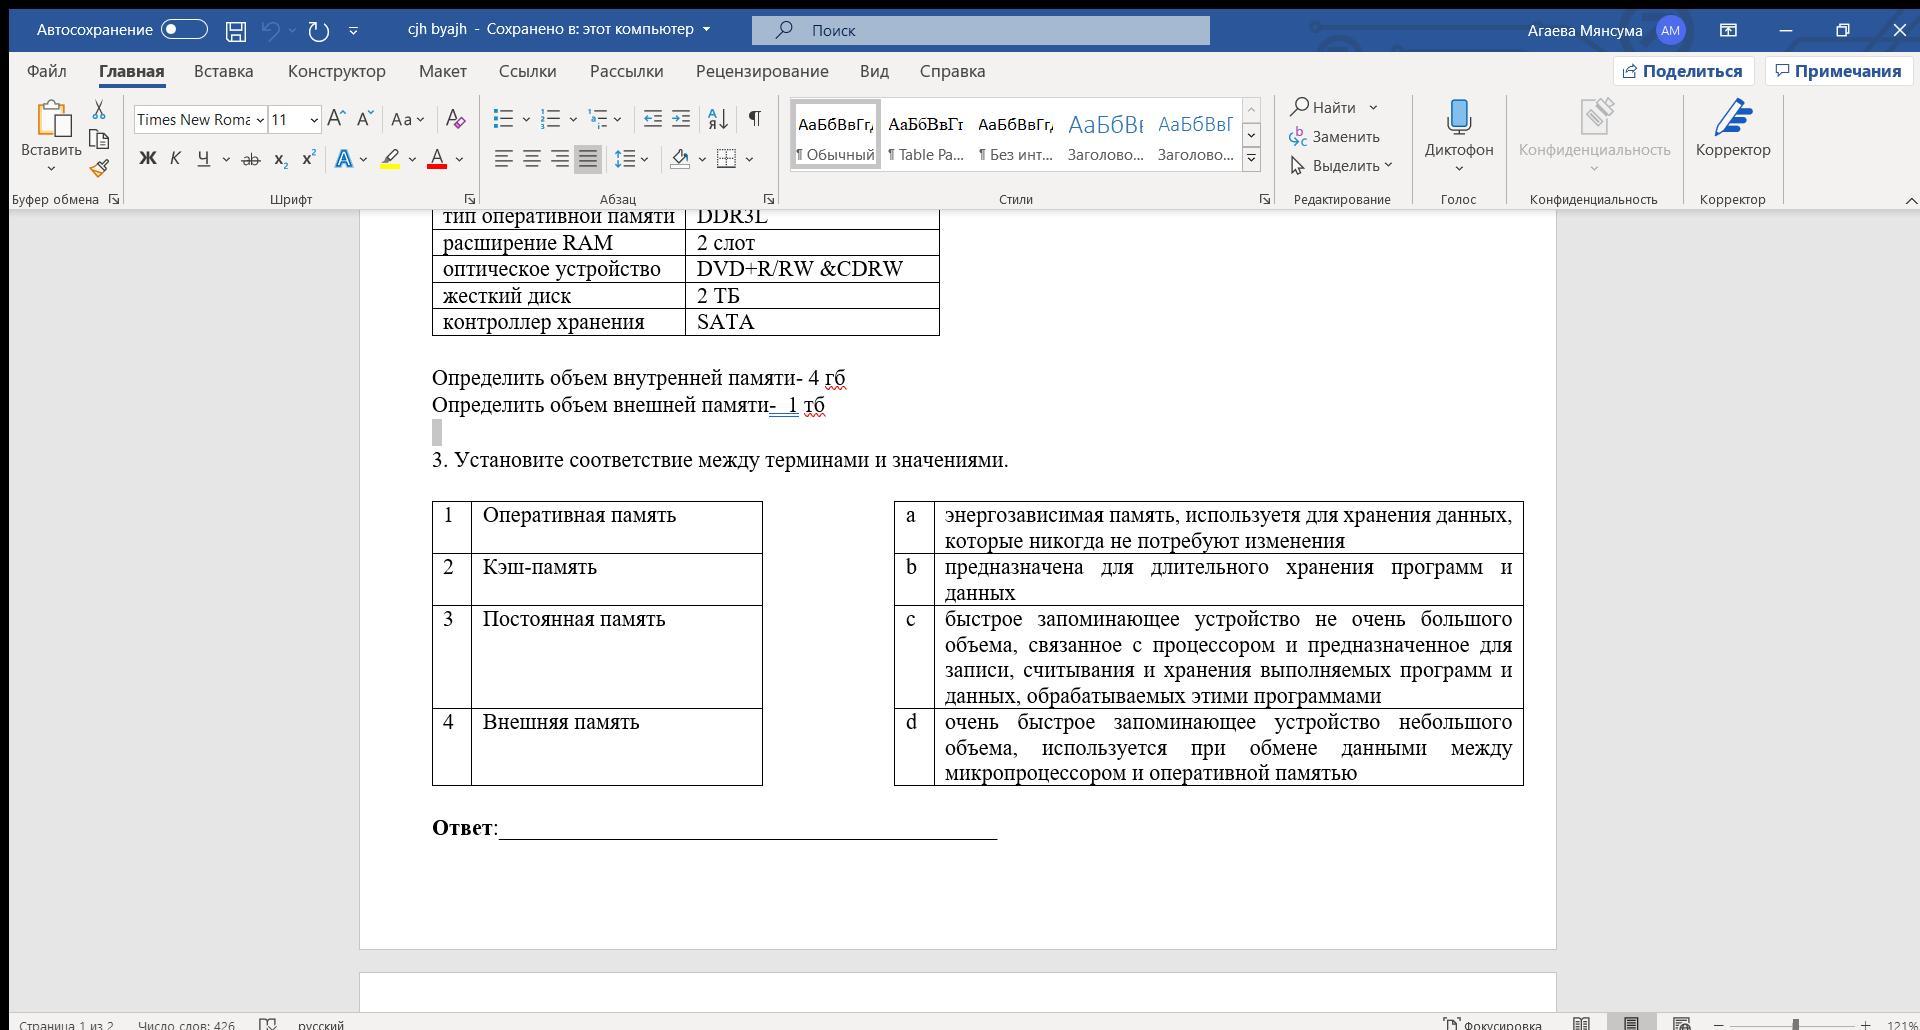This screenshot has width=1920, height=1030.
Task: Select the sort A-Z paragraph icon
Action: point(718,119)
